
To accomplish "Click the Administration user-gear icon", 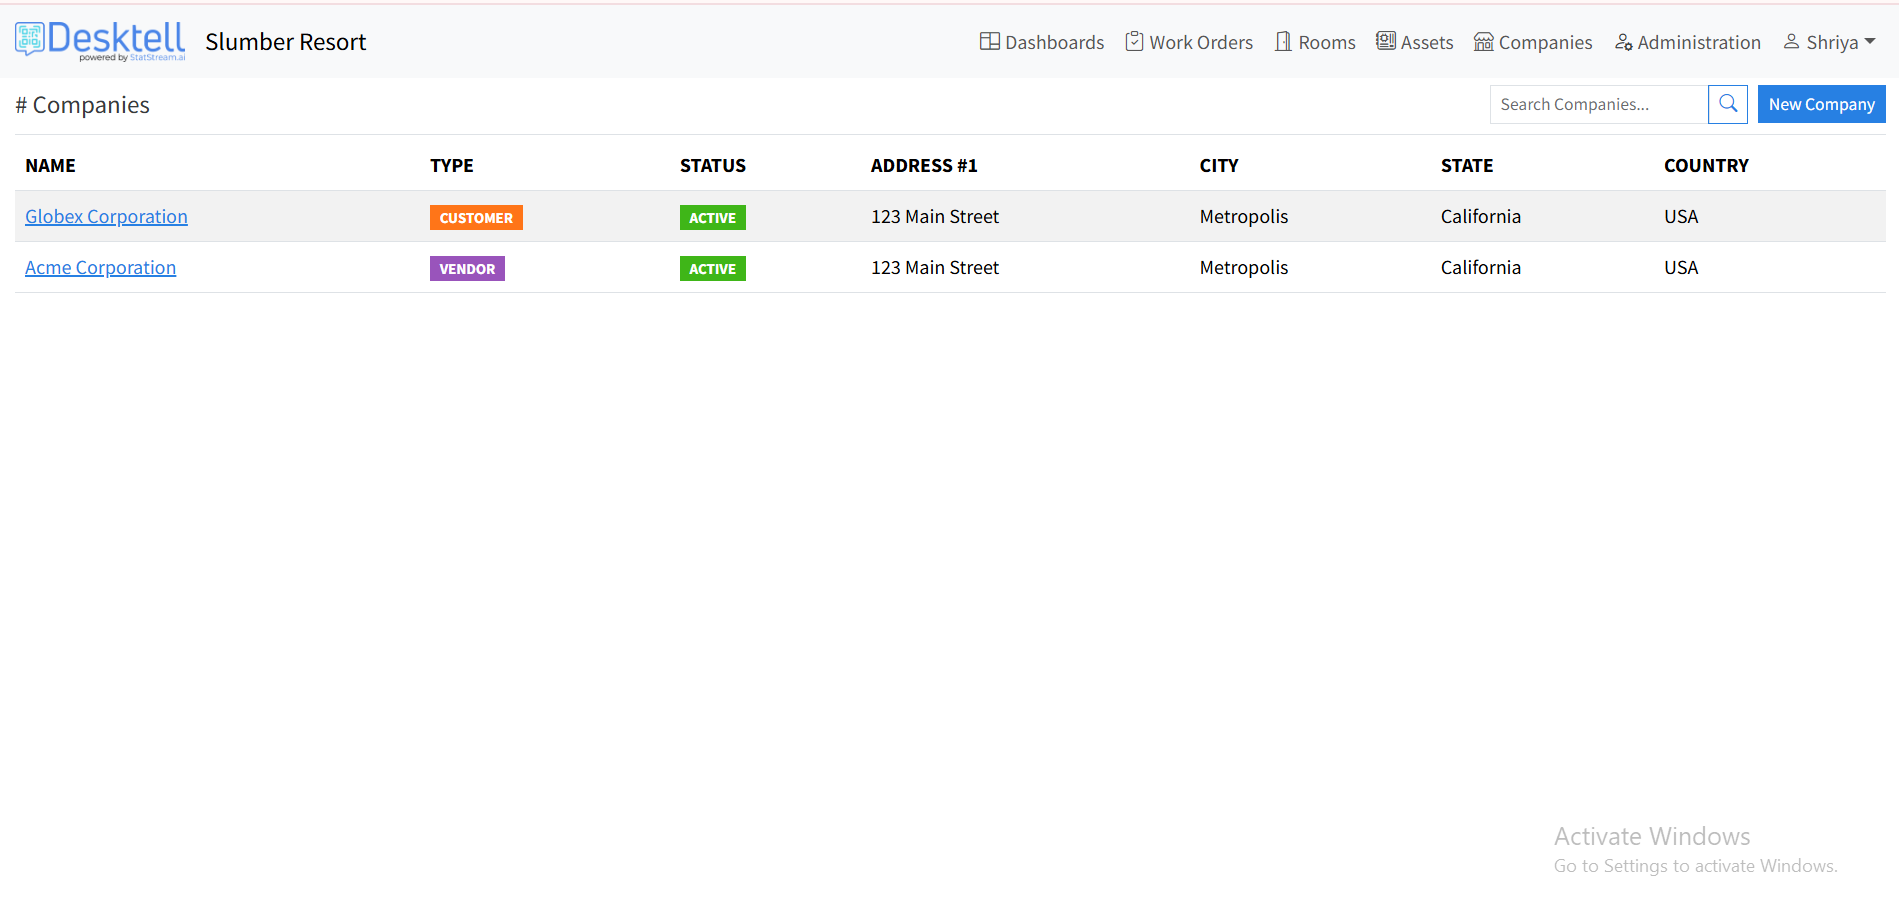I will click(1623, 42).
